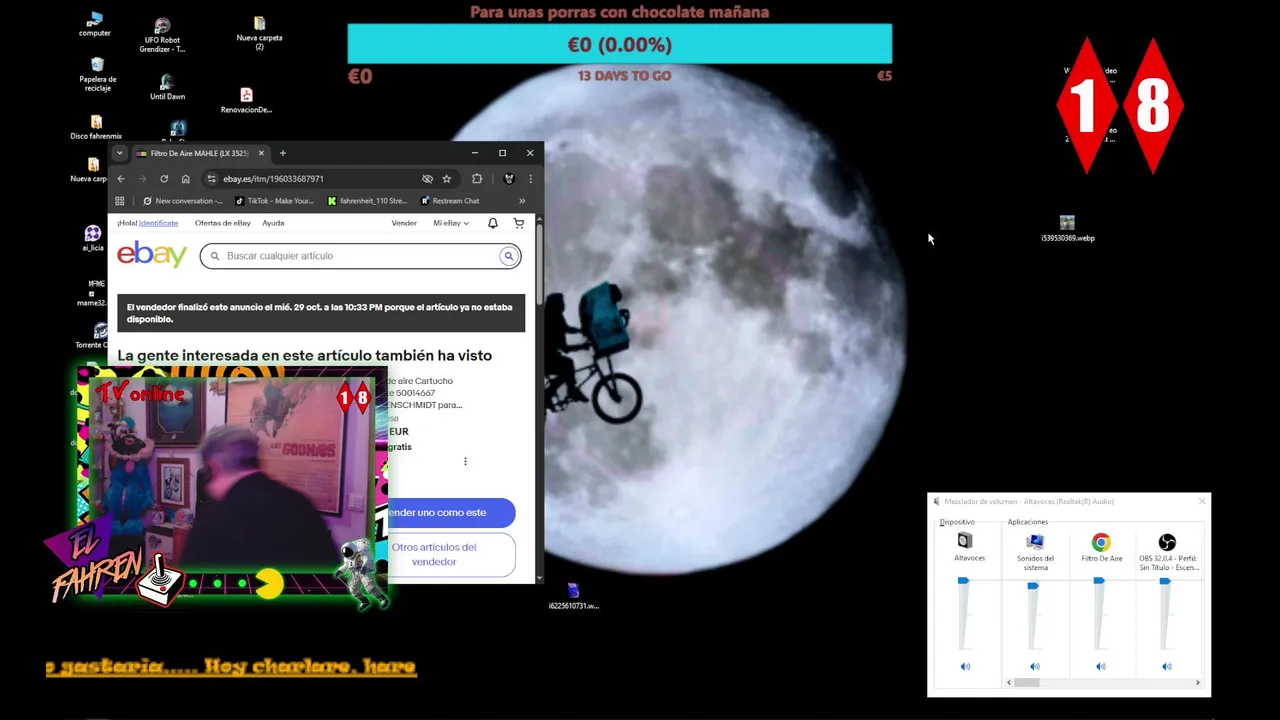Open the Disco fahrenmix folder
1280x720 pixels.
[96, 127]
